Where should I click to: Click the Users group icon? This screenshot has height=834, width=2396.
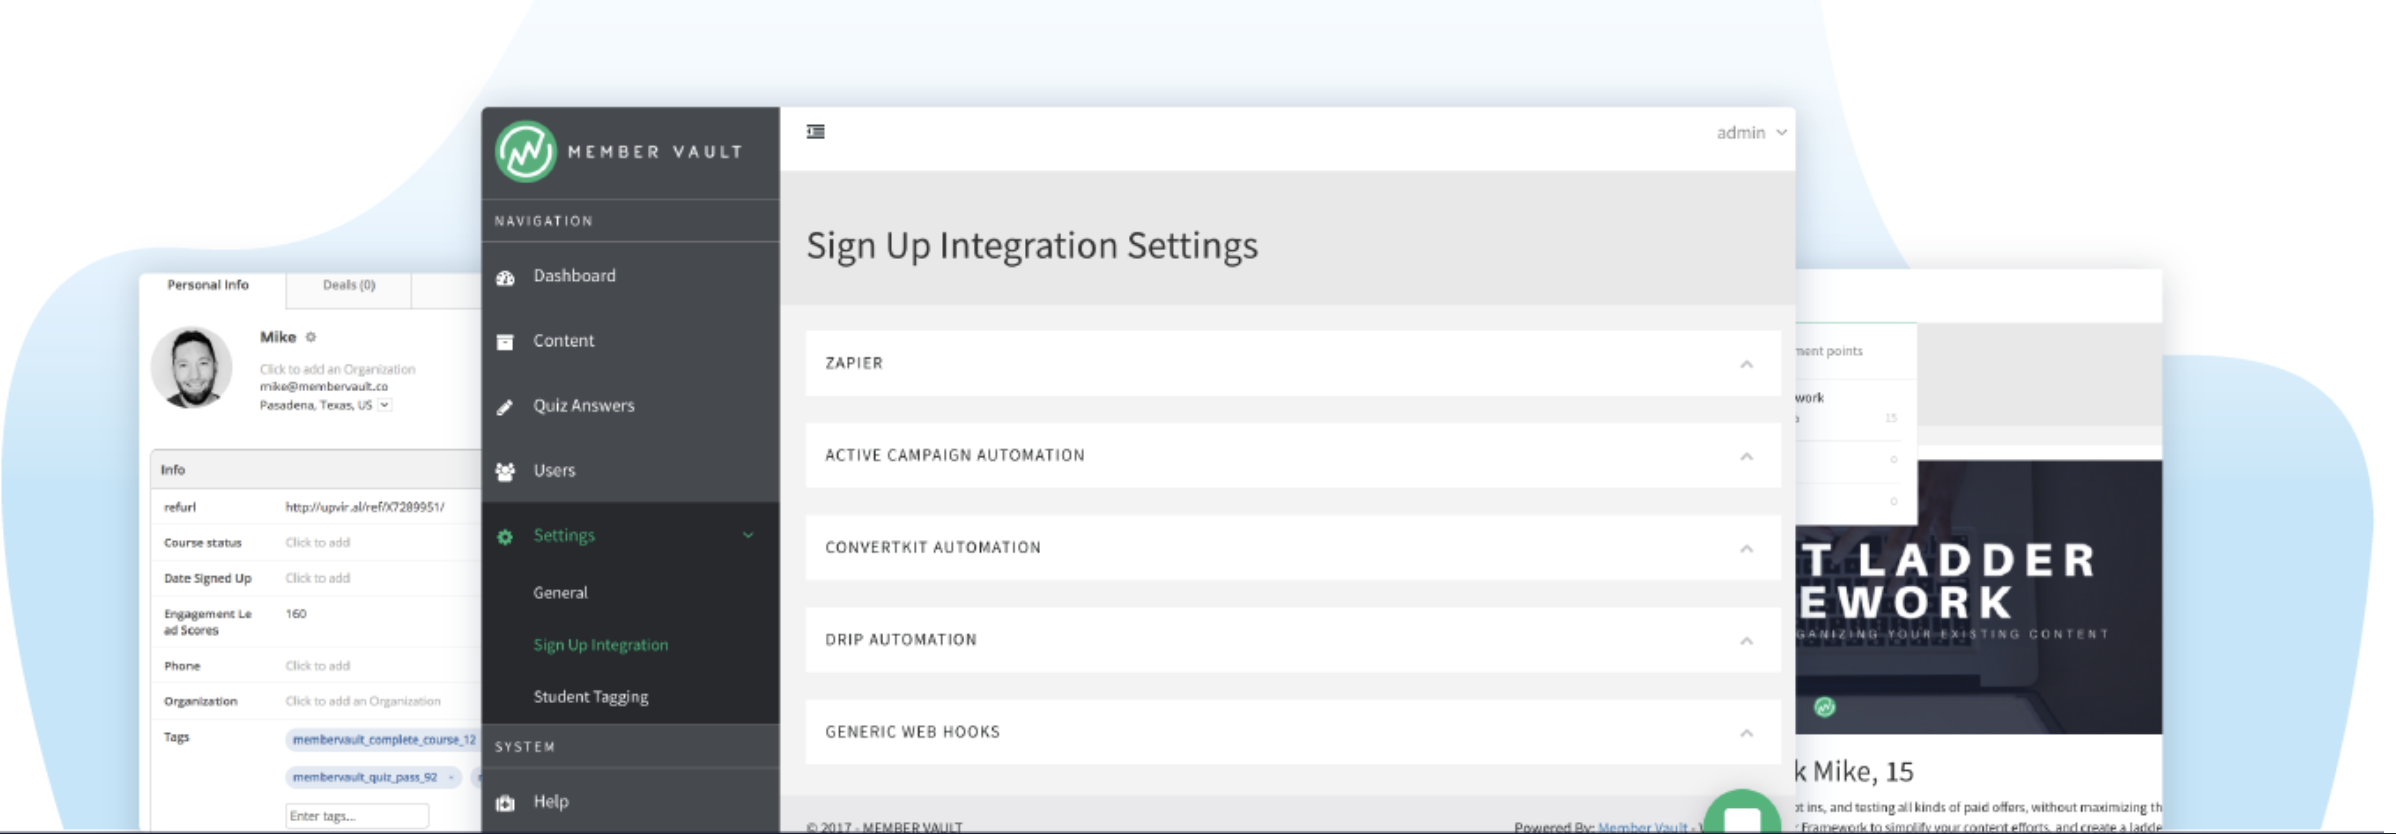click(506, 471)
